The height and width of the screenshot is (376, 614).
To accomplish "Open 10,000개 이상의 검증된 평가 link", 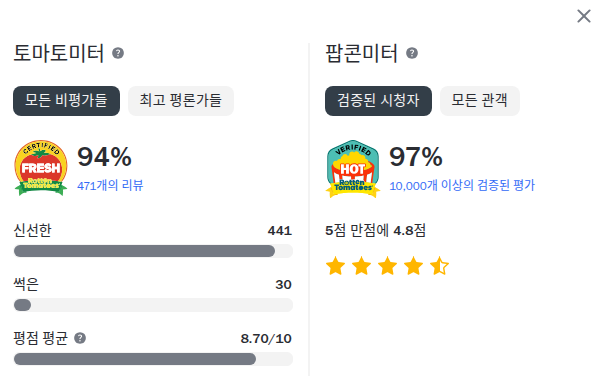I will coord(462,185).
